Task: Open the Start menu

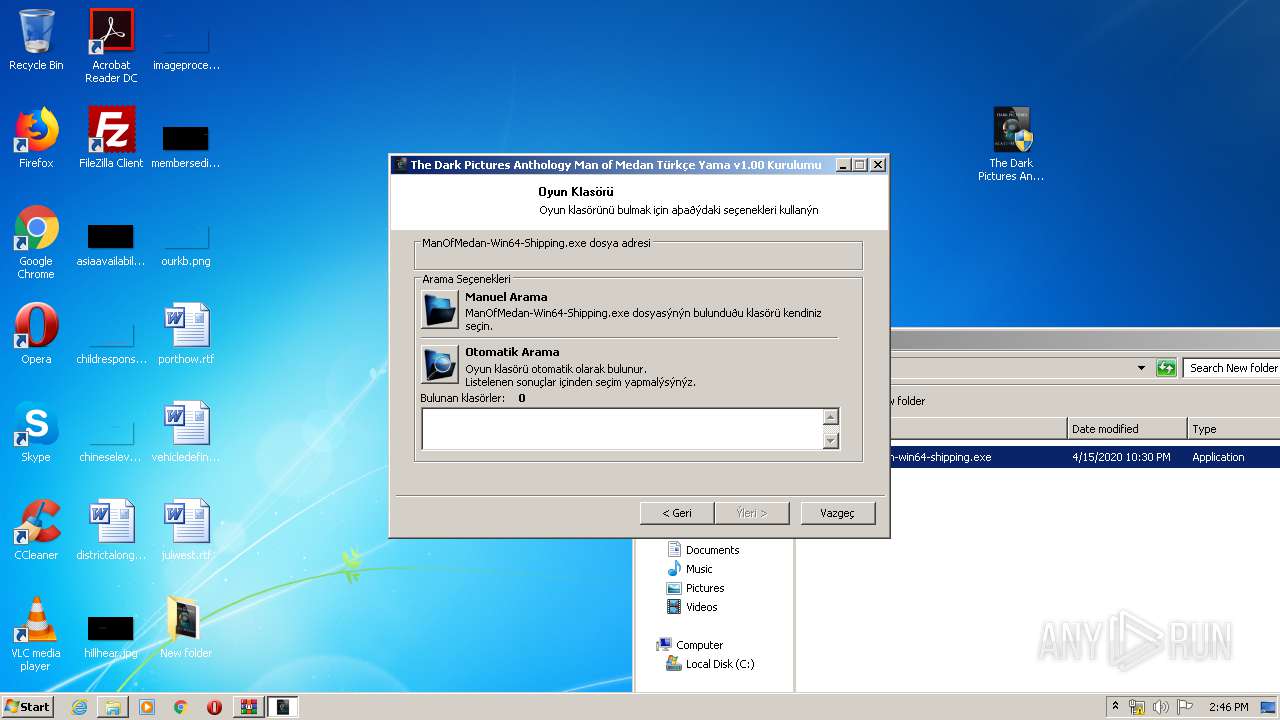Action: [28, 706]
